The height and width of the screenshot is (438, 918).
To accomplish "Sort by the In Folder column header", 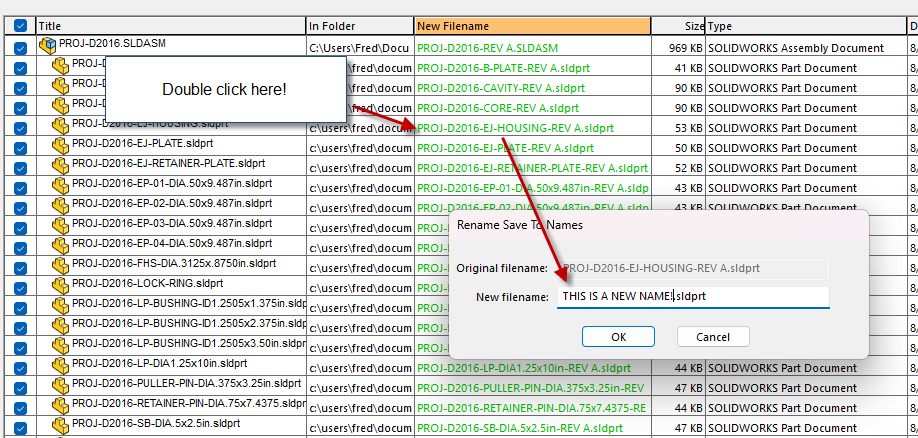I will click(x=359, y=26).
